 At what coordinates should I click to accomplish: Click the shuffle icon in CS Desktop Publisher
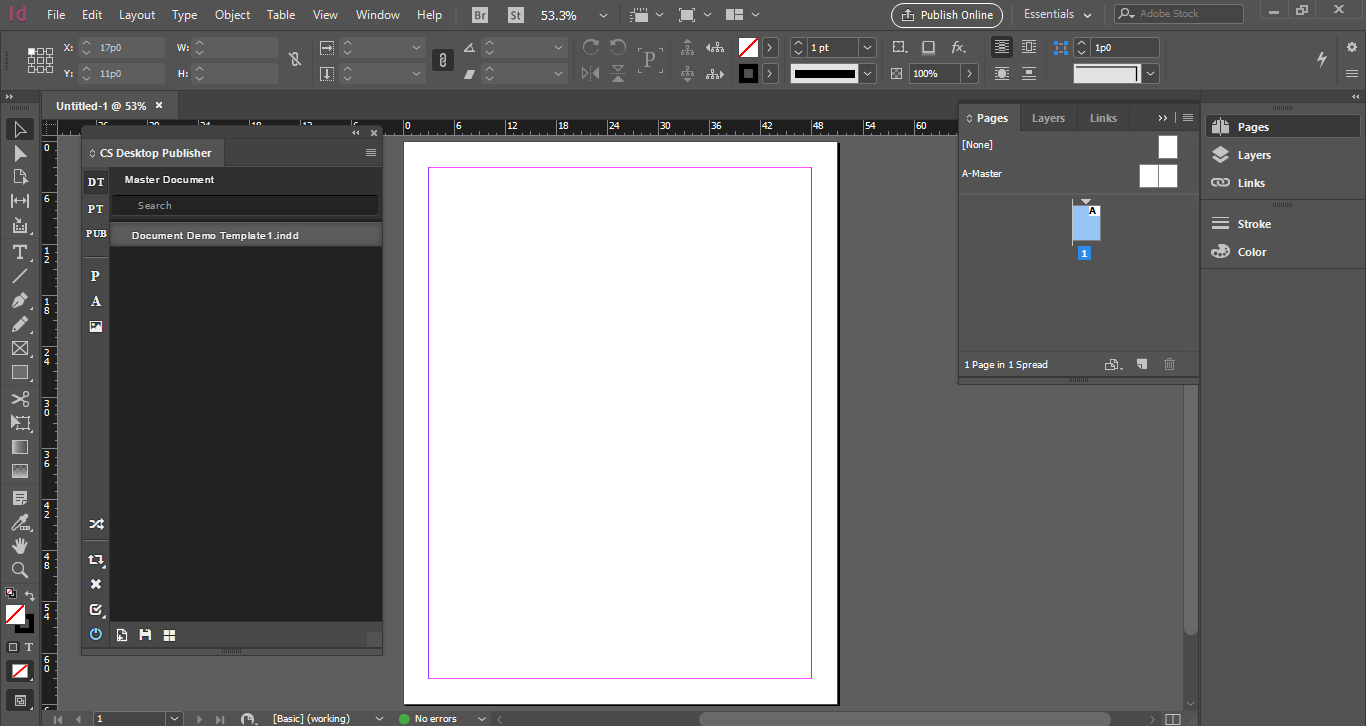point(96,524)
